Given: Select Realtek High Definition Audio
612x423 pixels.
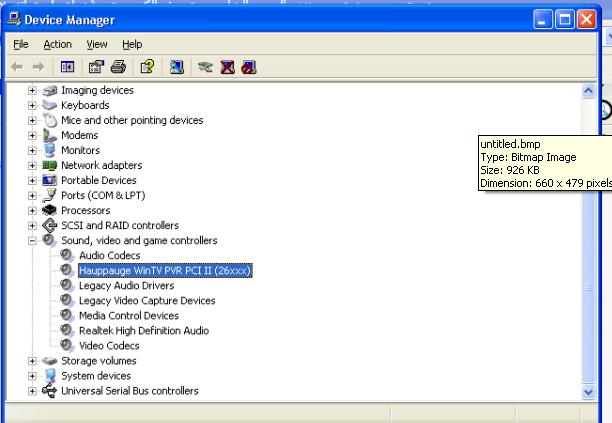Looking at the screenshot, I should click(144, 331).
